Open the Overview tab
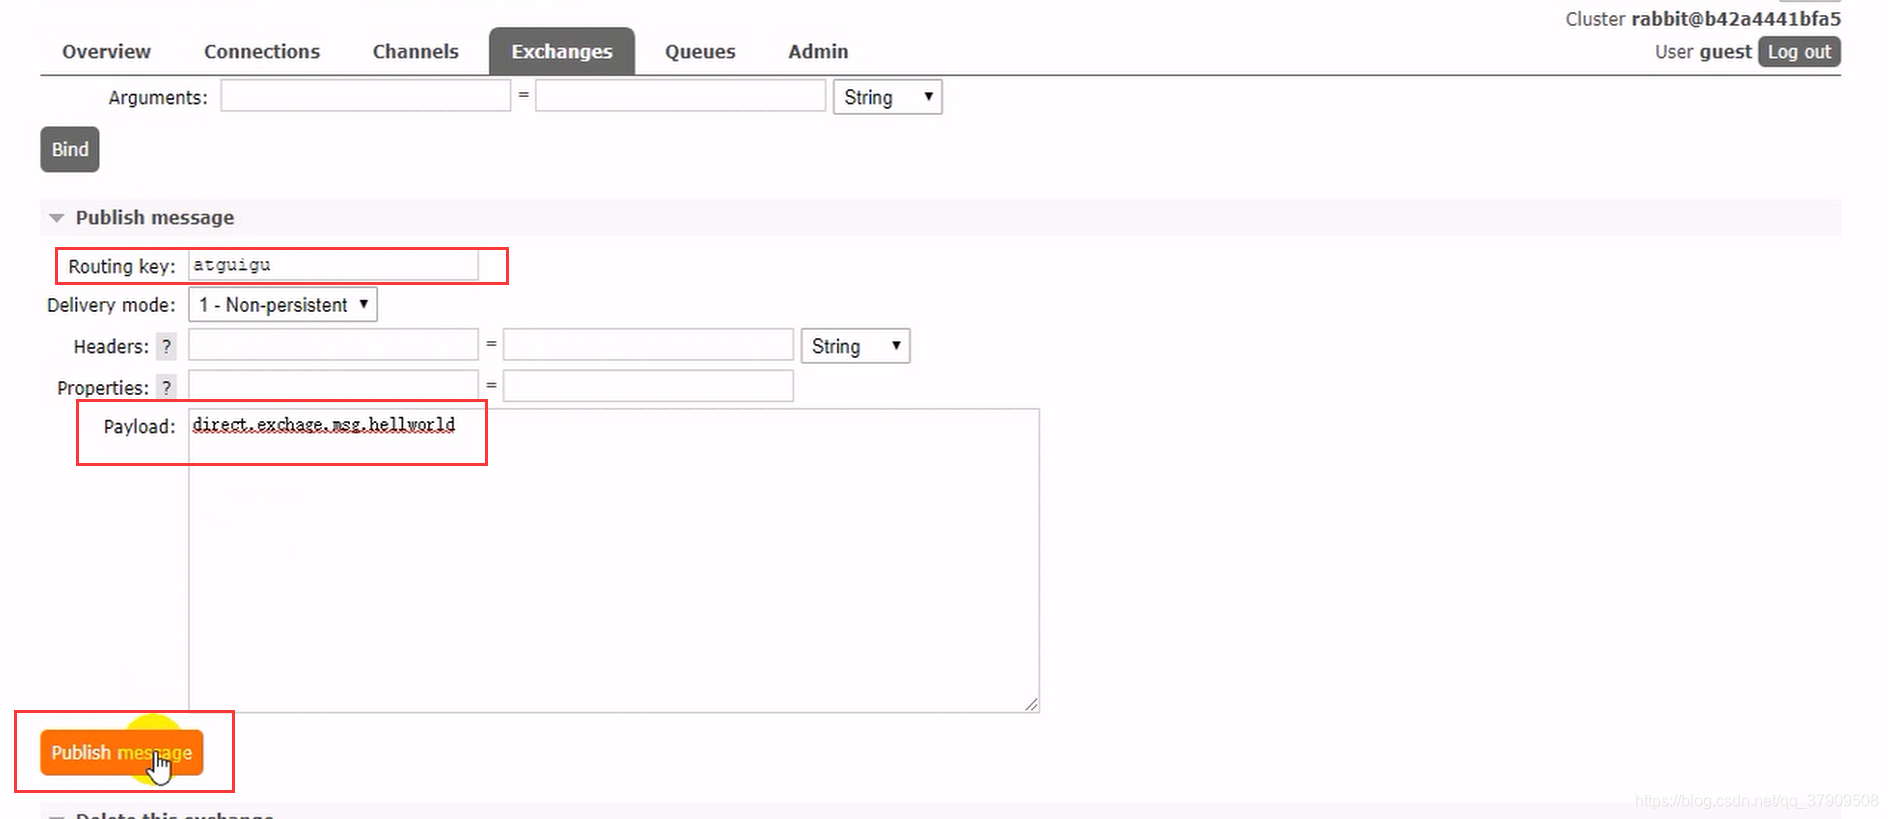The width and height of the screenshot is (1888, 819). coord(106,51)
